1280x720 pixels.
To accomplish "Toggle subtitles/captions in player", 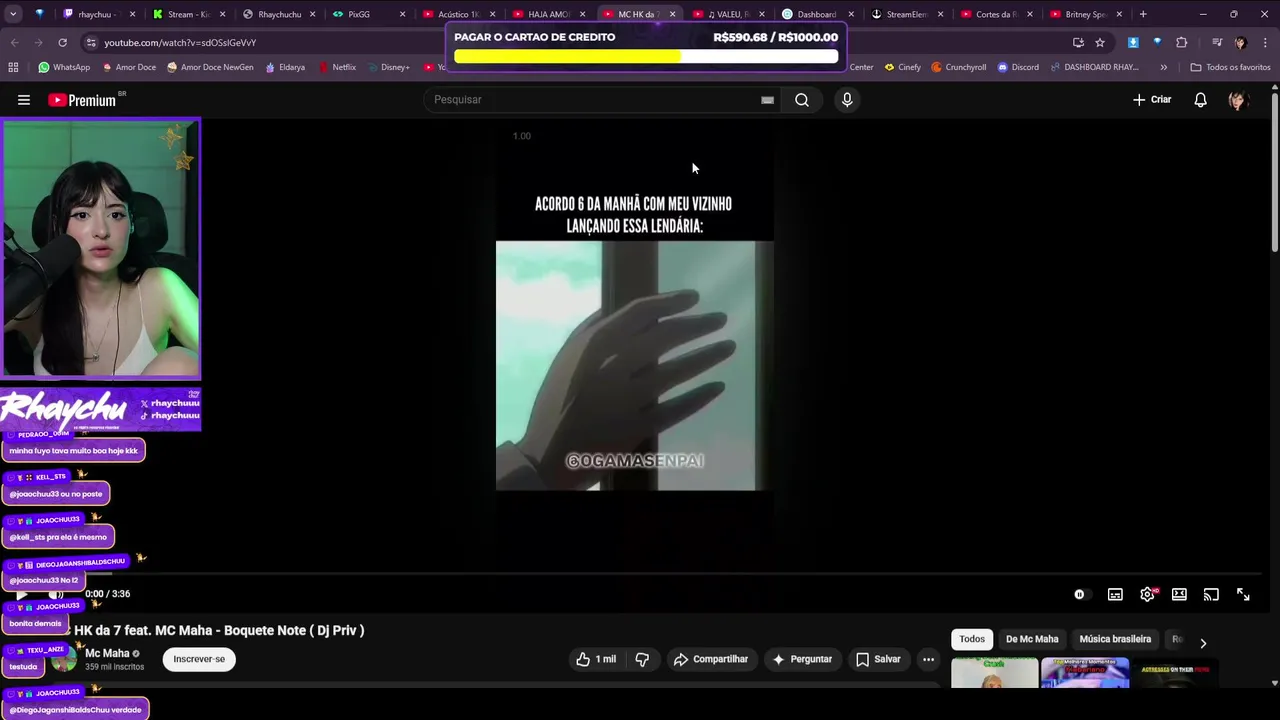I will [1115, 595].
